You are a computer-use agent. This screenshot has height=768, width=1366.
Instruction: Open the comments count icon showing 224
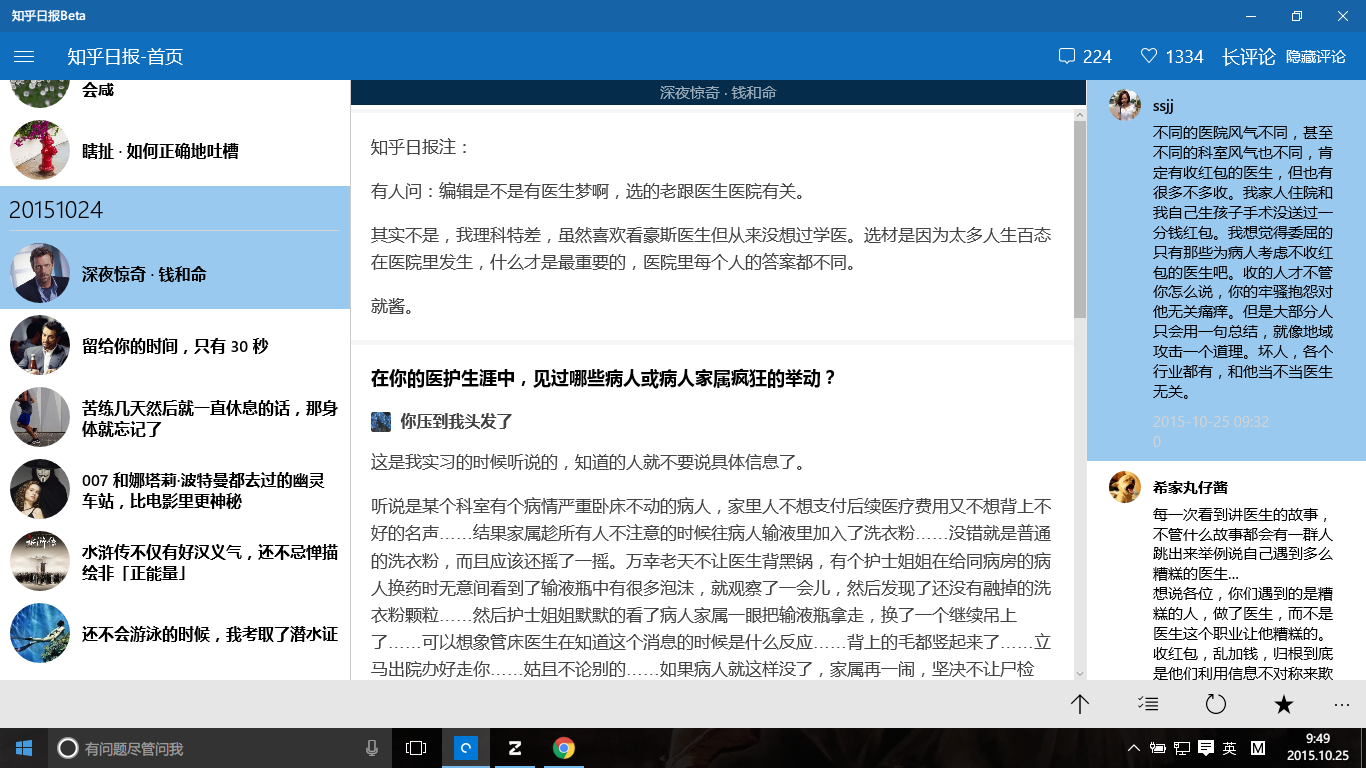tap(1067, 57)
